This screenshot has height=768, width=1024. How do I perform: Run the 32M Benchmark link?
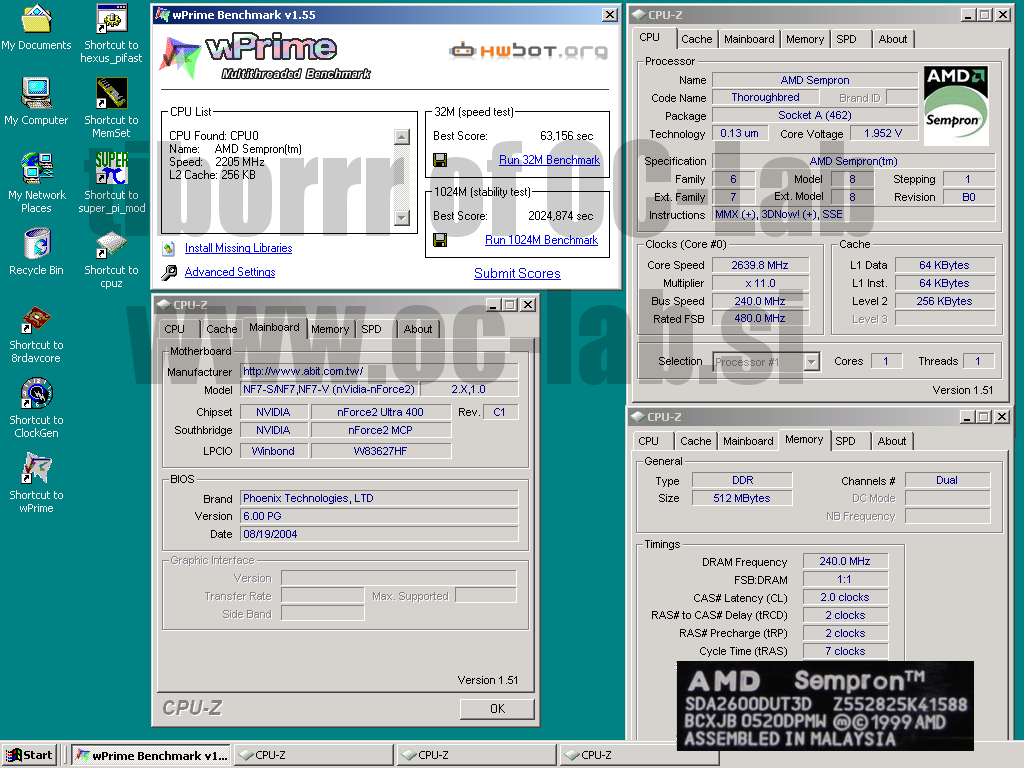(549, 160)
